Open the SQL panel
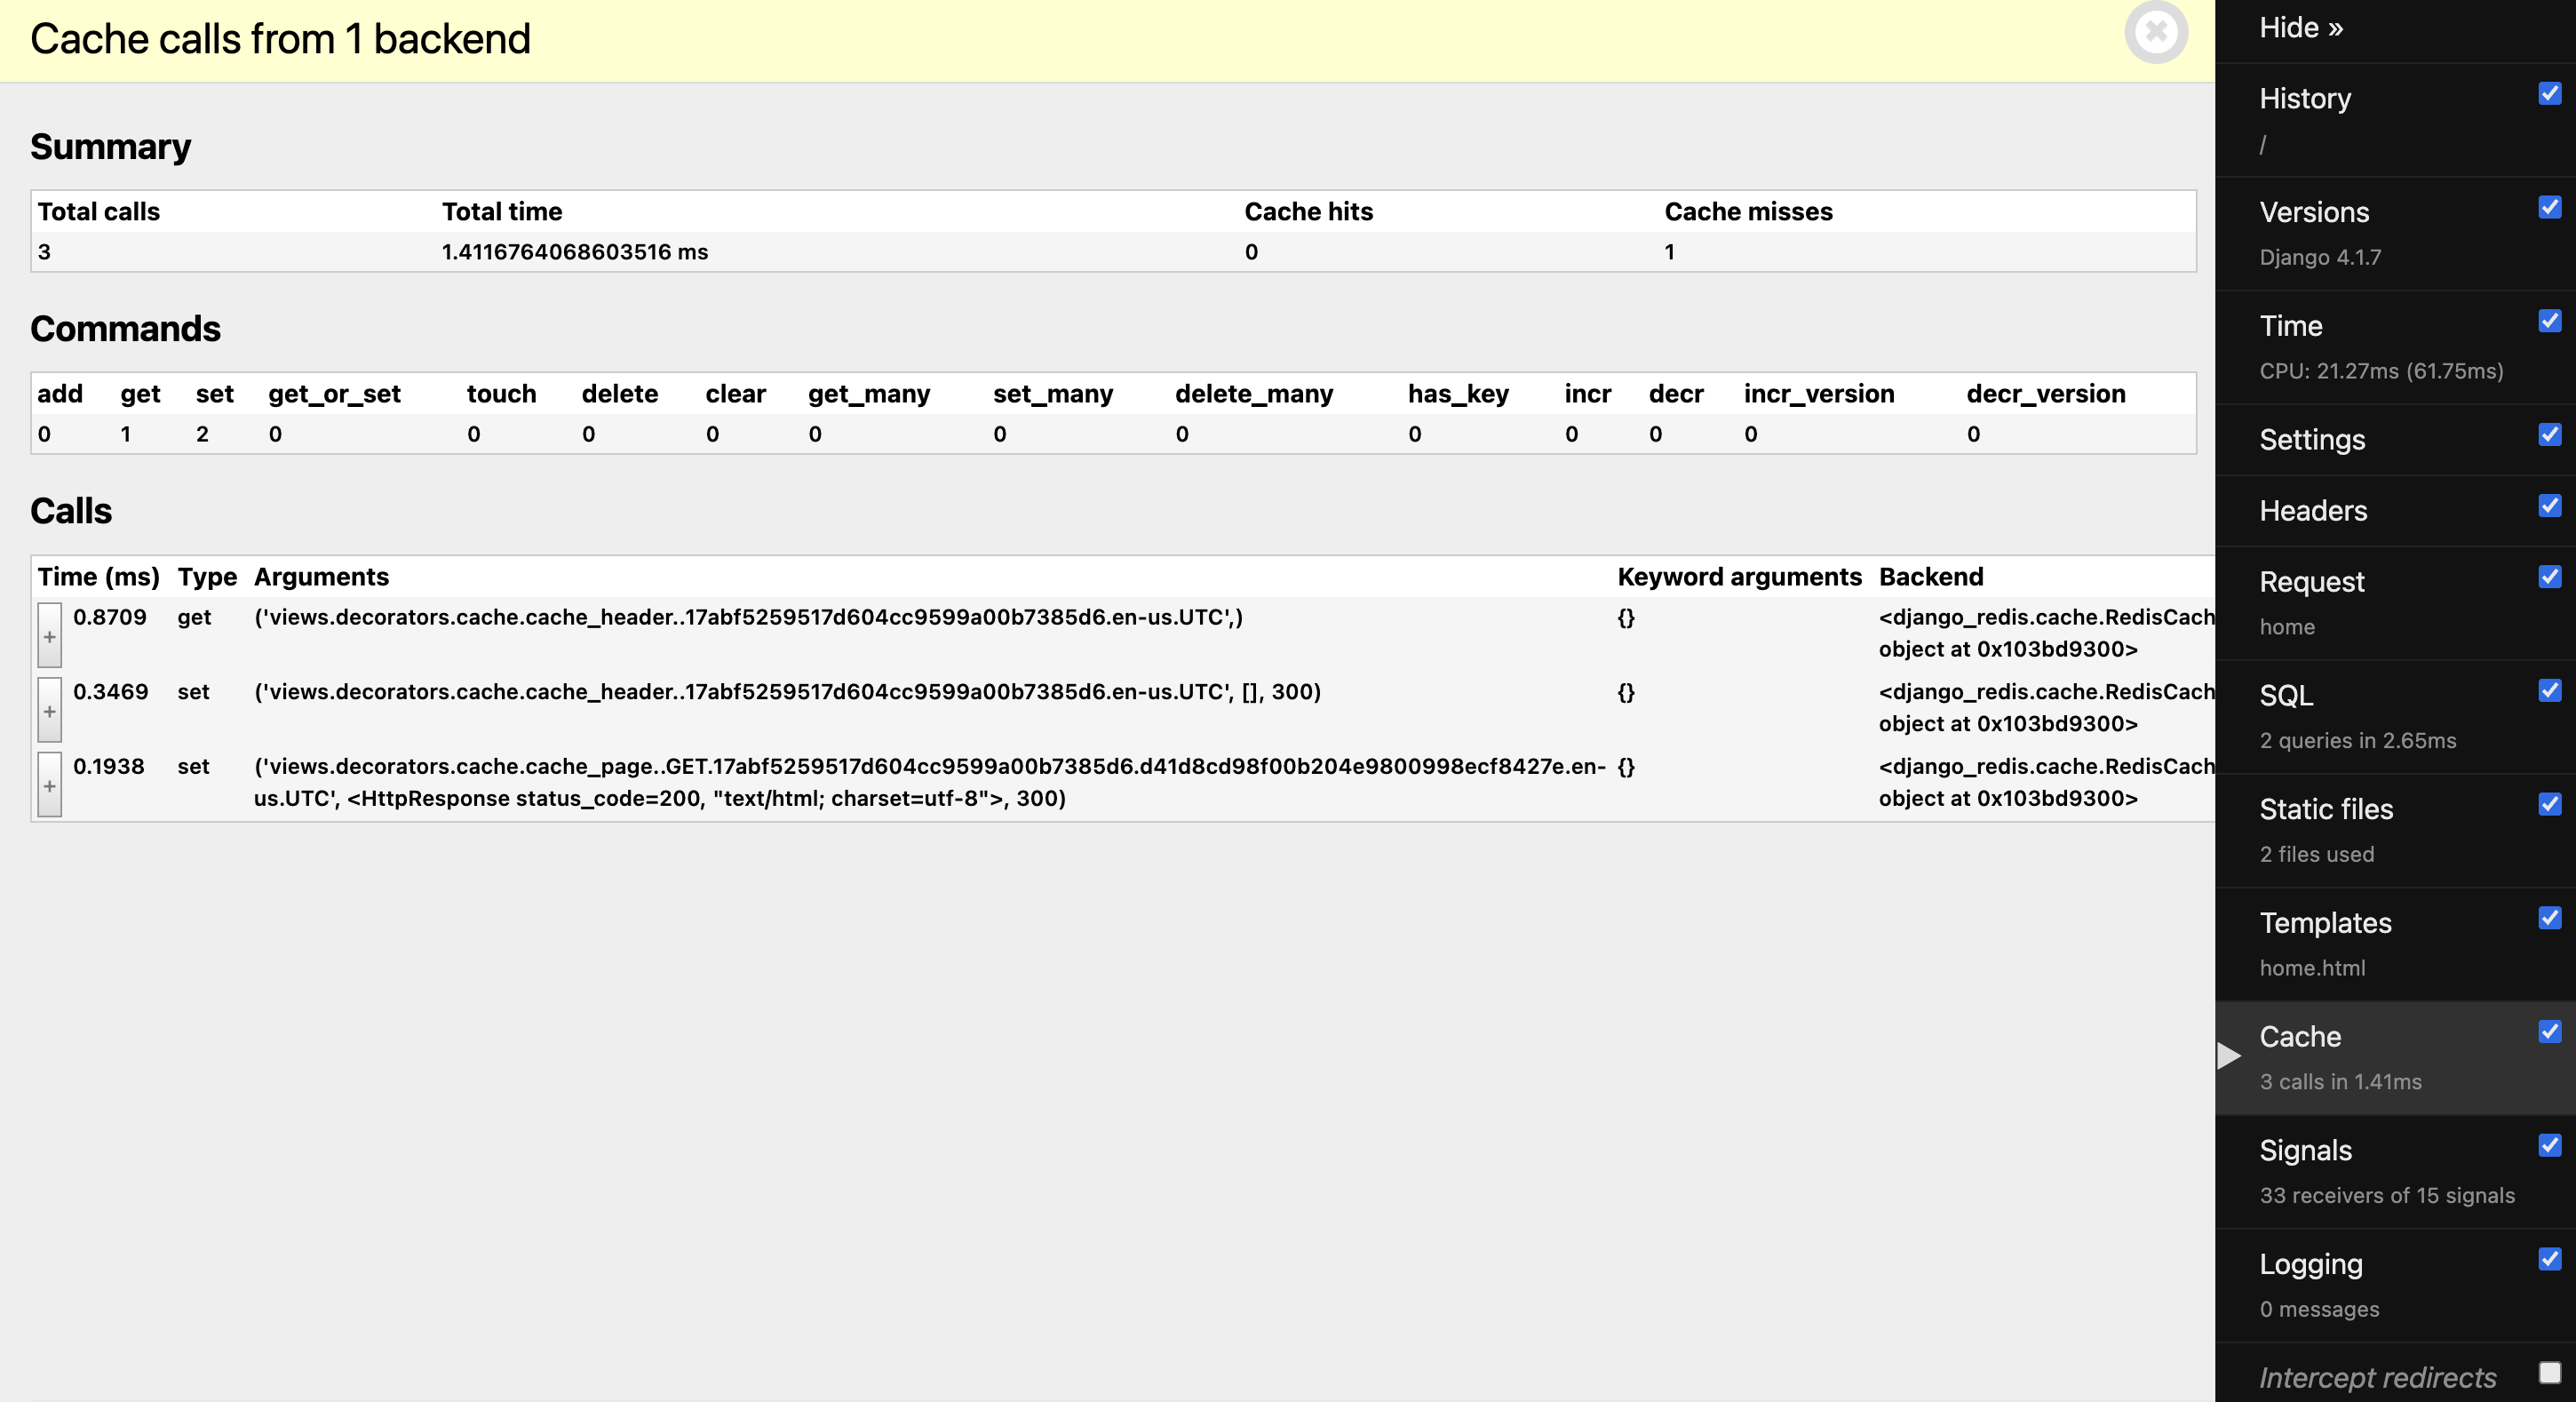This screenshot has width=2576, height=1402. coord(2286,696)
